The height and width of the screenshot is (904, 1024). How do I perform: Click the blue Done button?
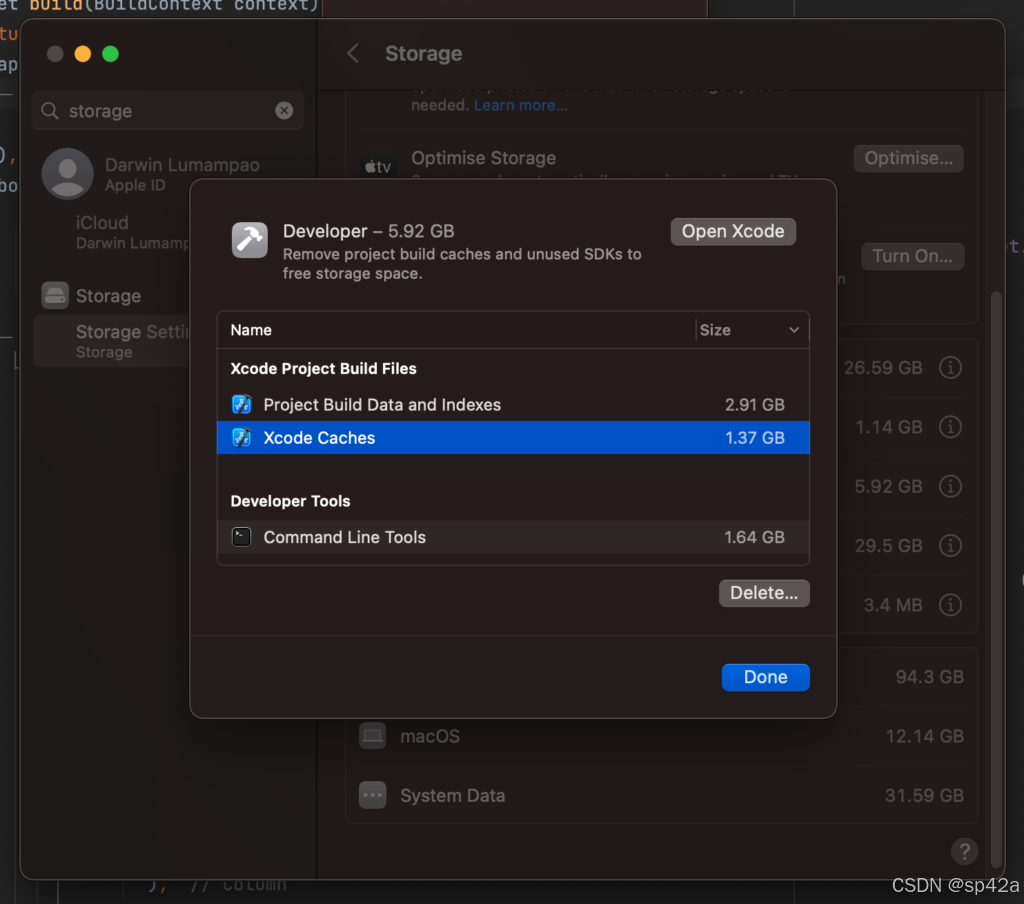coord(765,677)
